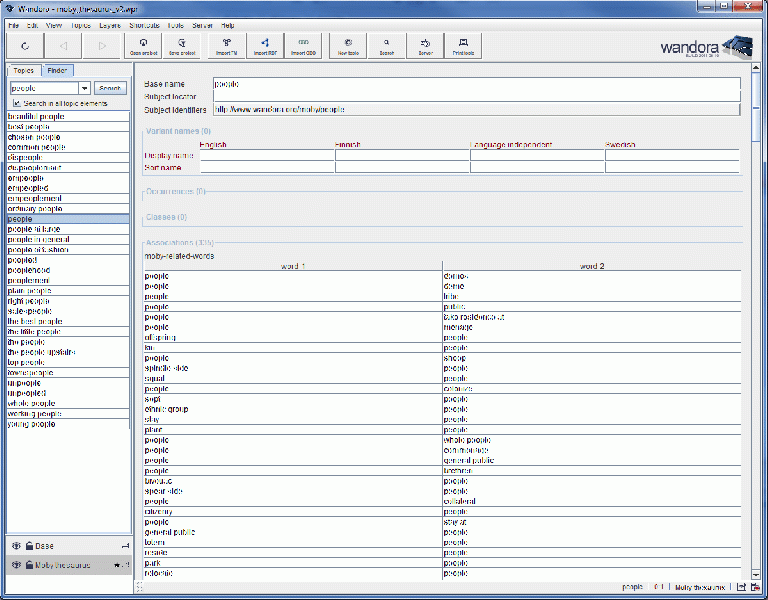Click the Save project toolbar icon
768x600 pixels.
click(x=182, y=45)
